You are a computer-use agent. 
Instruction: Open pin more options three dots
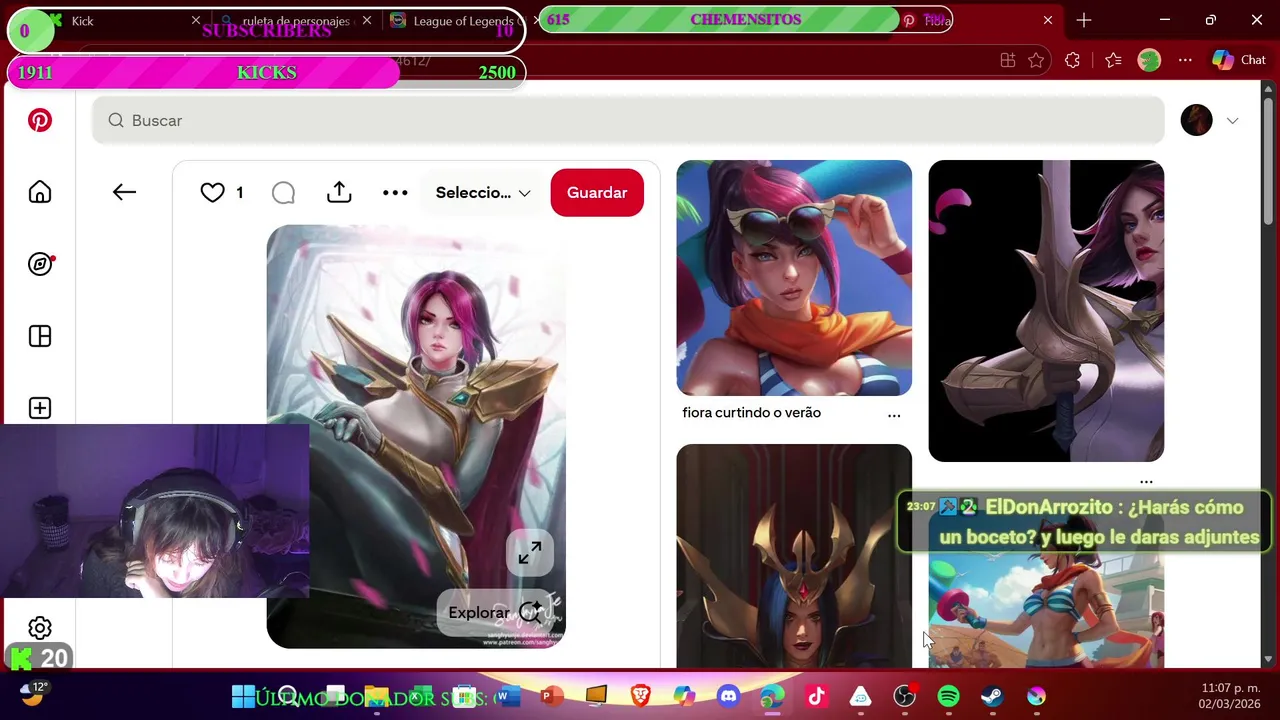395,192
